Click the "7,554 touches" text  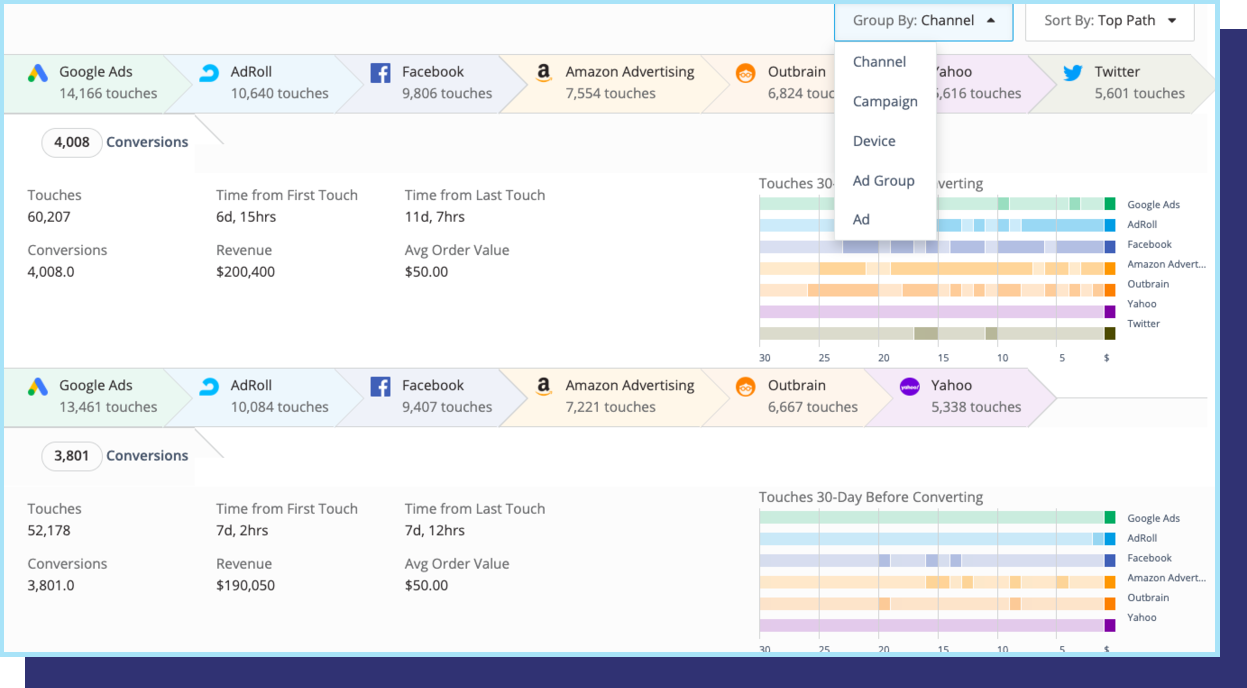(611, 94)
